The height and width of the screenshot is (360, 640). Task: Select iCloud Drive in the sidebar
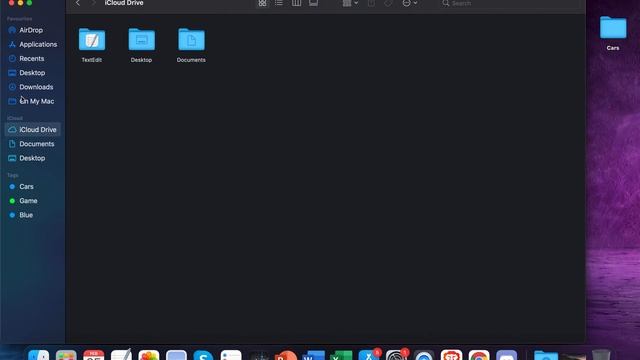pyautogui.click(x=33, y=130)
